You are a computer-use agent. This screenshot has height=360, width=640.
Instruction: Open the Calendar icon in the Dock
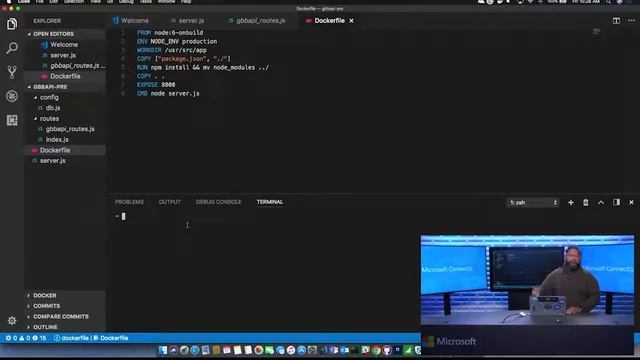coord(227,350)
